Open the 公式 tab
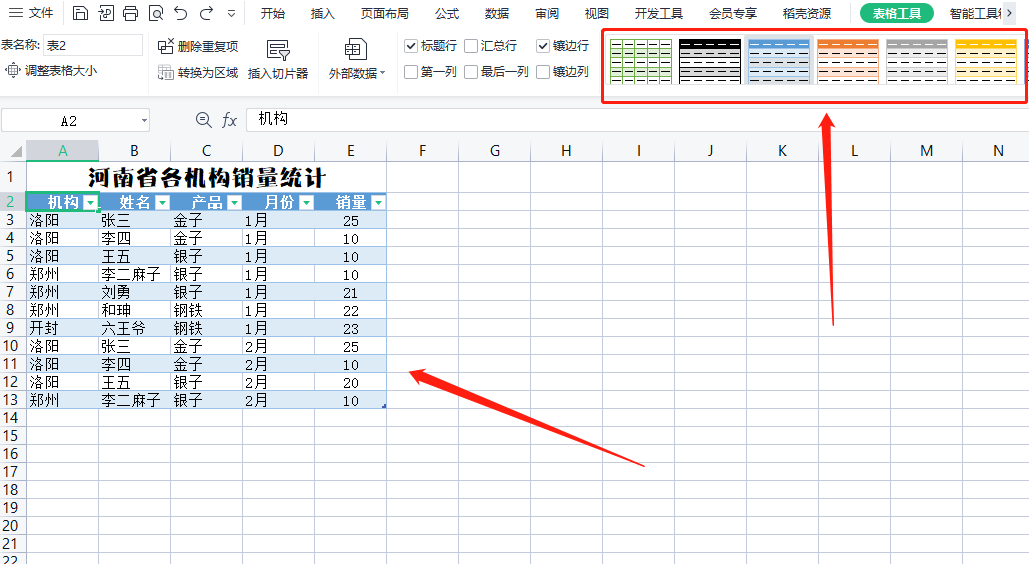This screenshot has height=564, width=1029. (447, 13)
